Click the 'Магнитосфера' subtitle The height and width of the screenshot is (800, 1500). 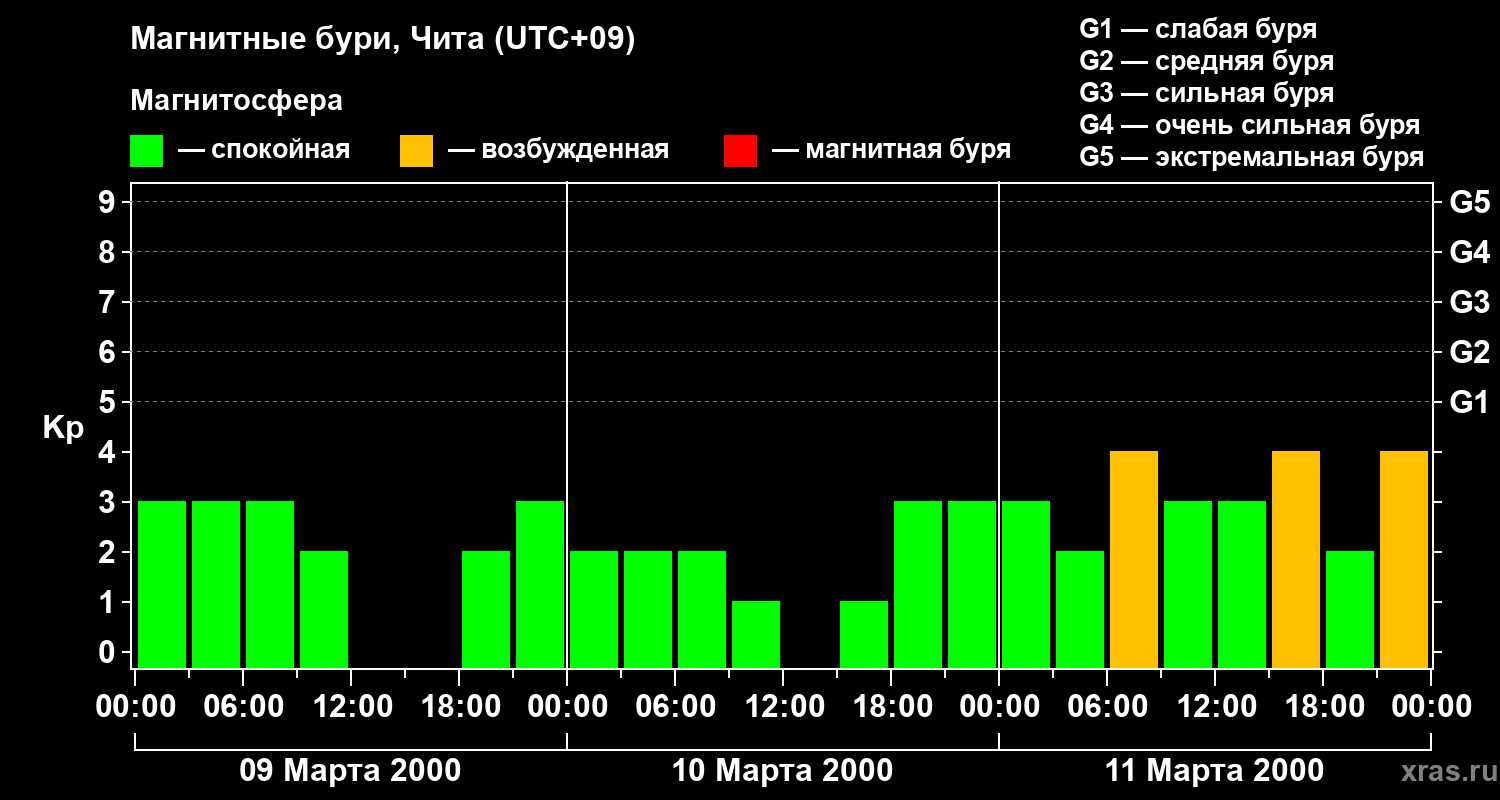coord(236,101)
